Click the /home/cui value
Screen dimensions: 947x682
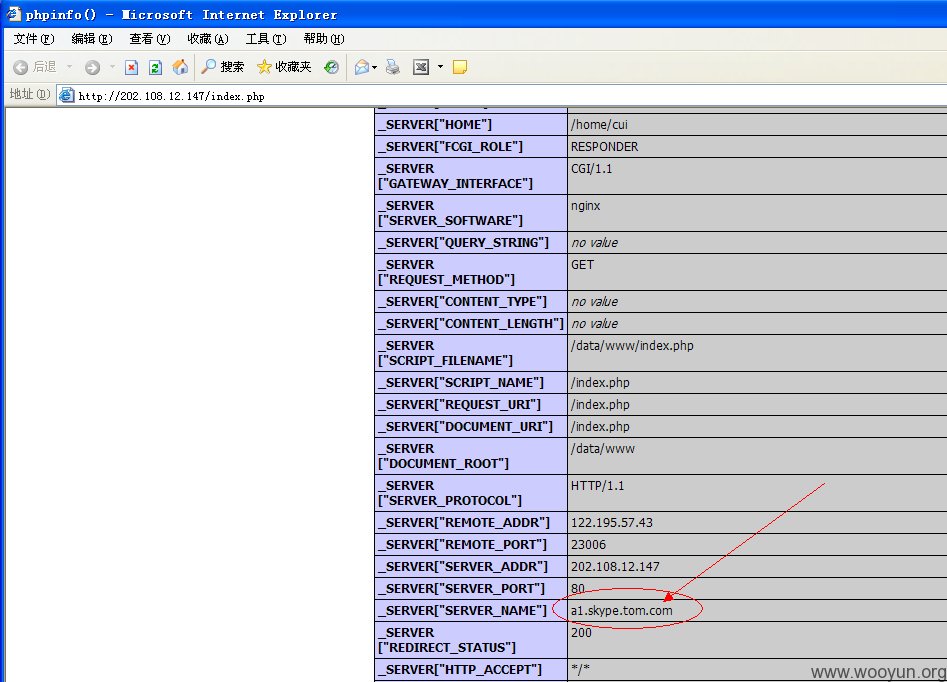[x=599, y=124]
